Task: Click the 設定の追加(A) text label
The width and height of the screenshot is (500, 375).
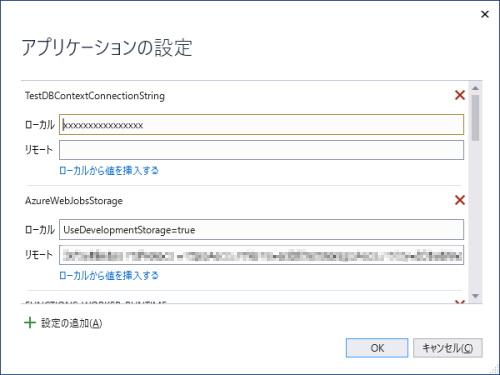Action: (72, 323)
